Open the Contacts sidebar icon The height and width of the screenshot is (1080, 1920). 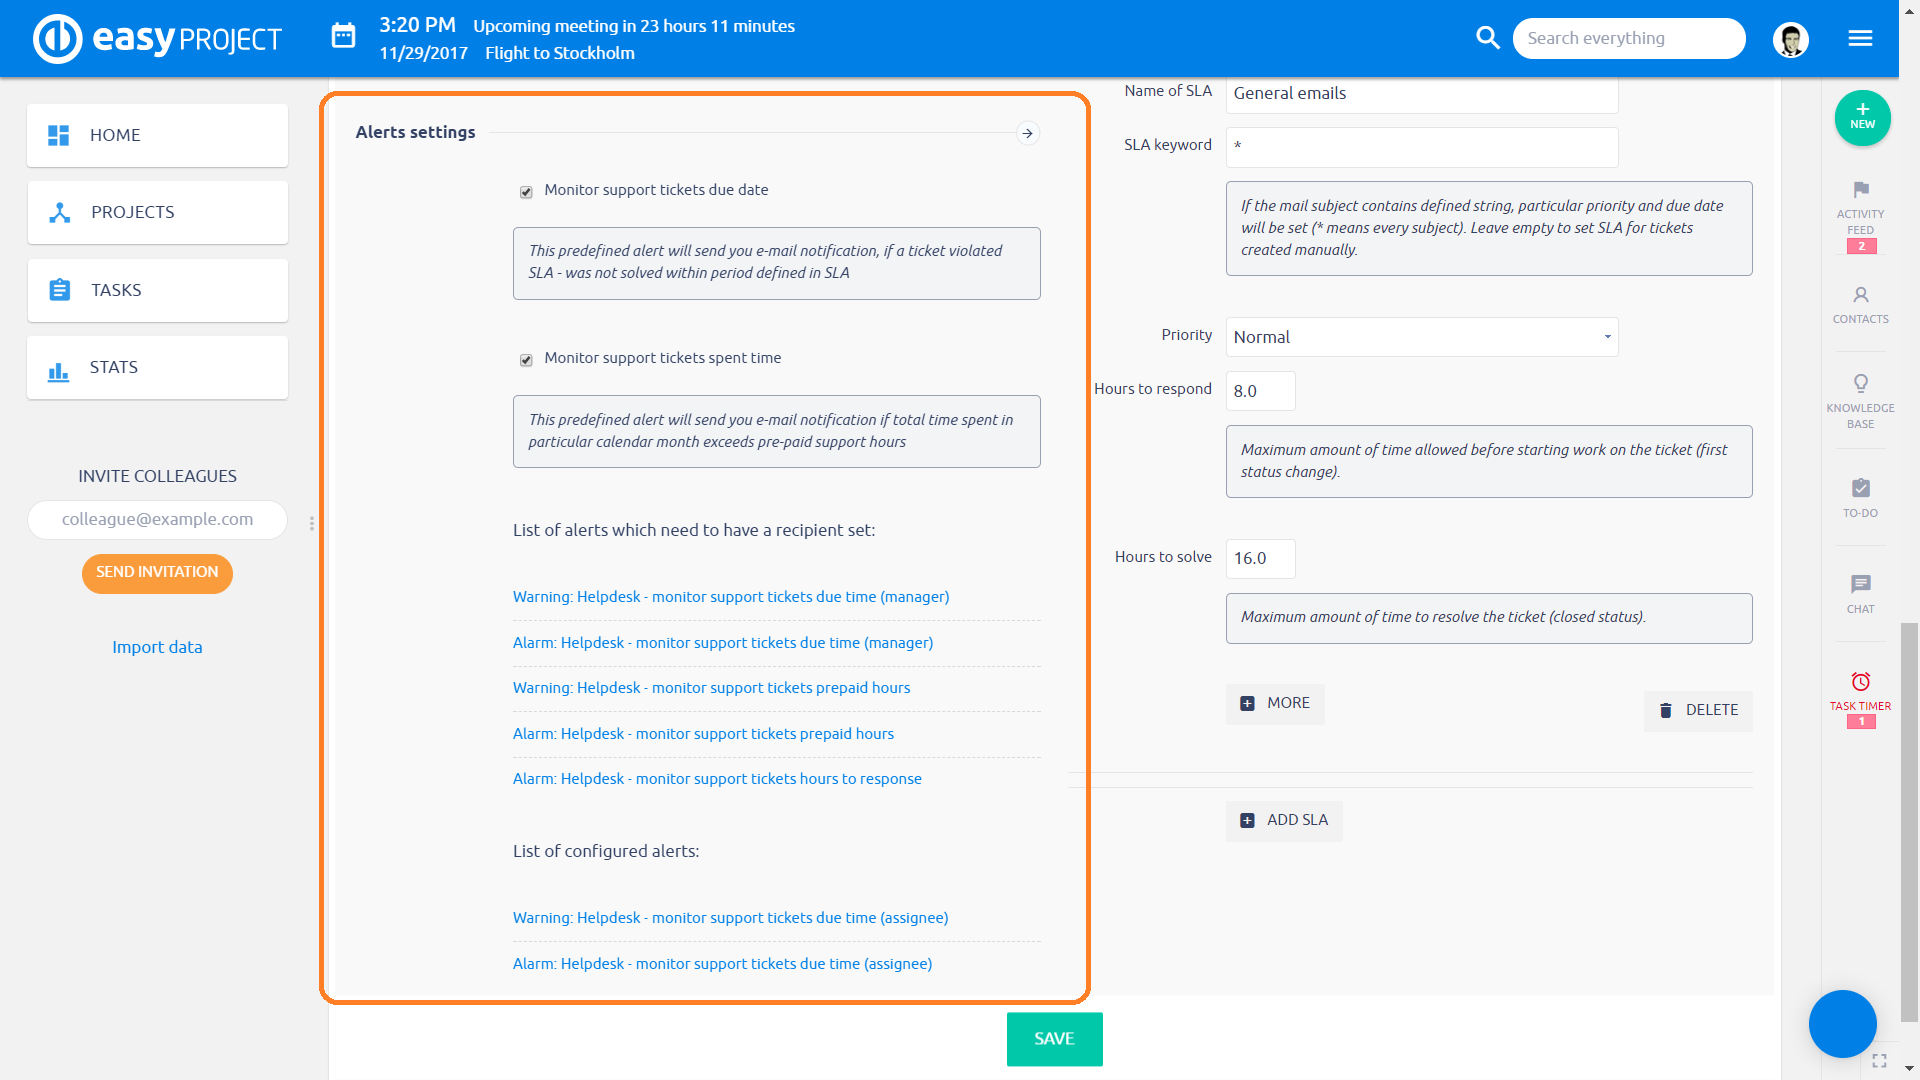point(1860,296)
